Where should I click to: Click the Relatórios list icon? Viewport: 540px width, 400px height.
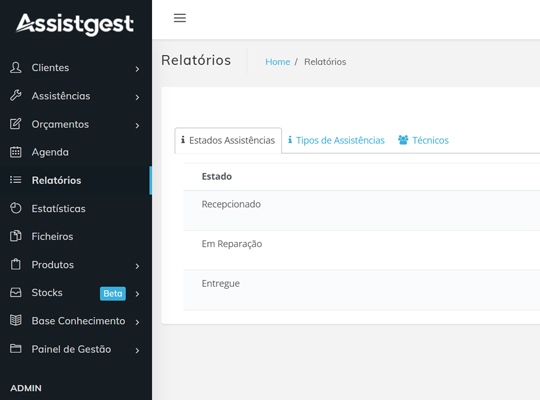click(x=15, y=180)
